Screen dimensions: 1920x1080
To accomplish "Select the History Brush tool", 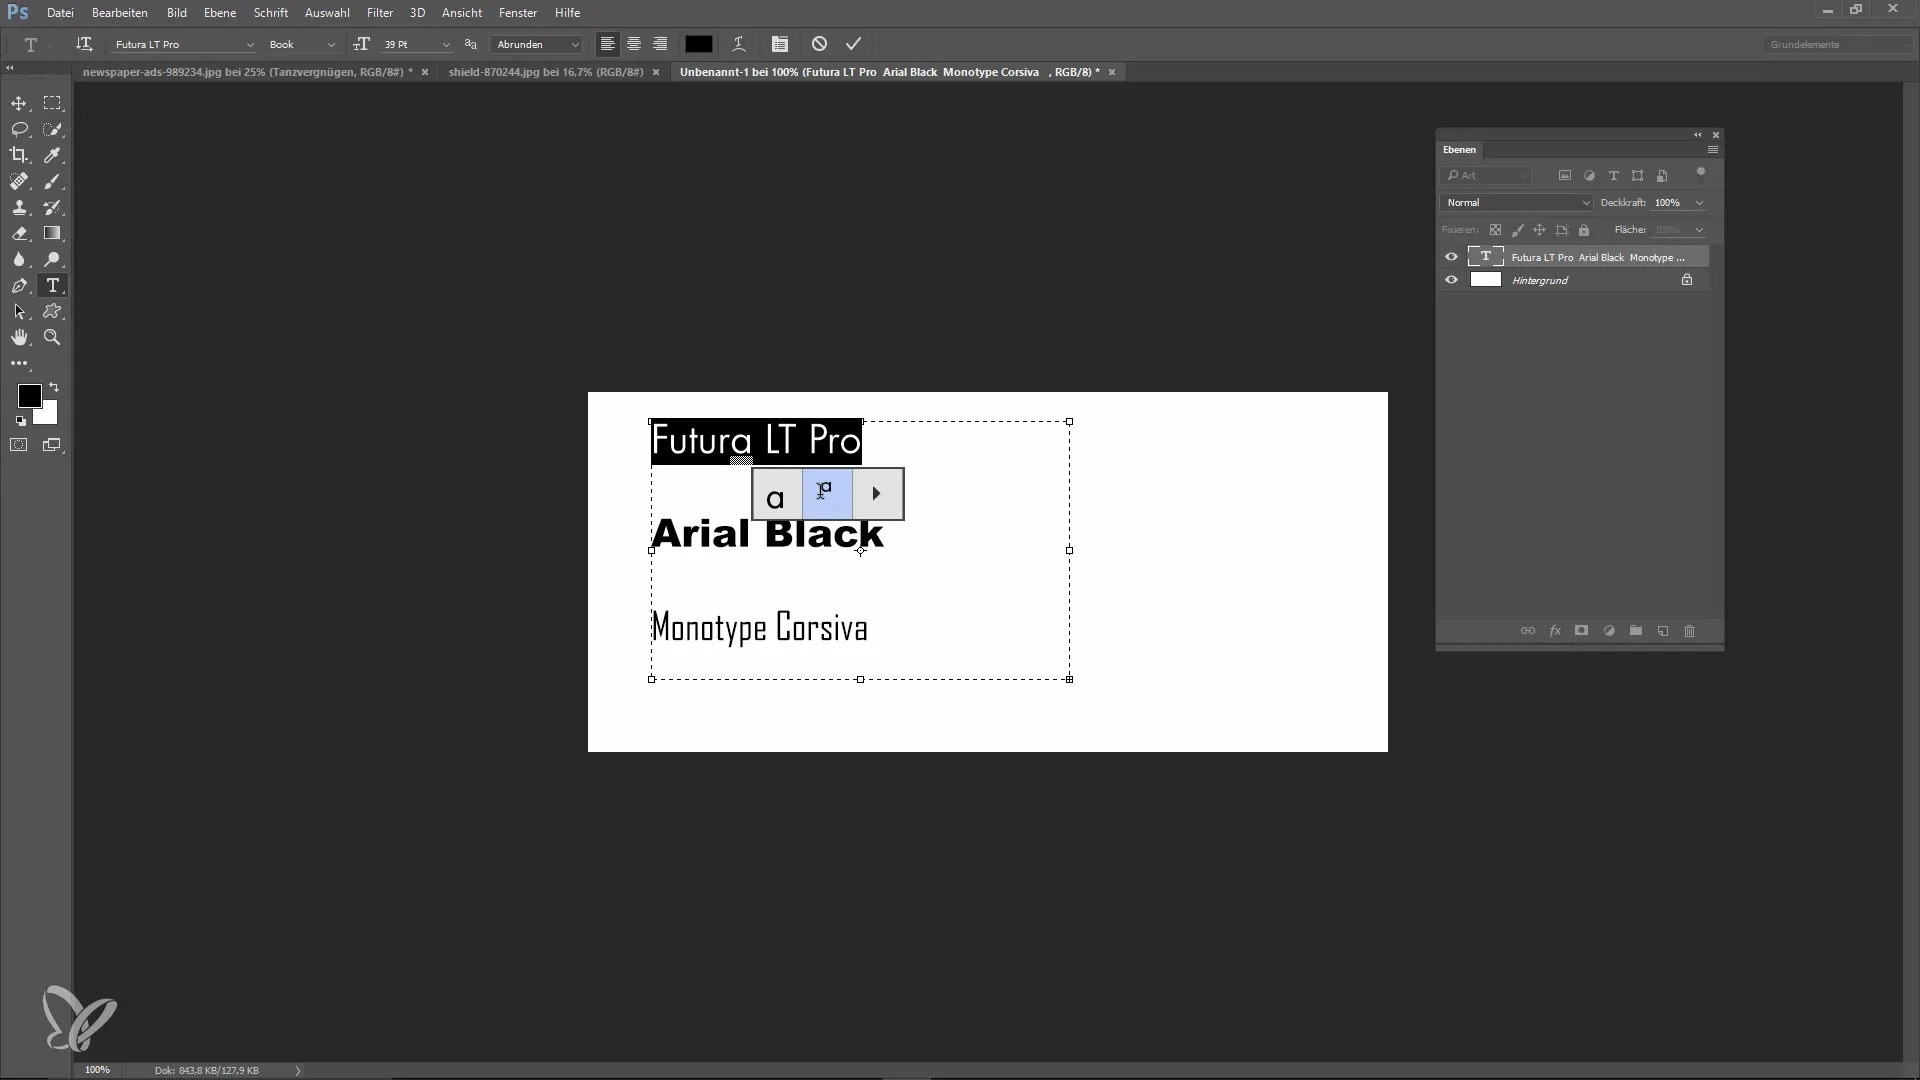I will [52, 207].
